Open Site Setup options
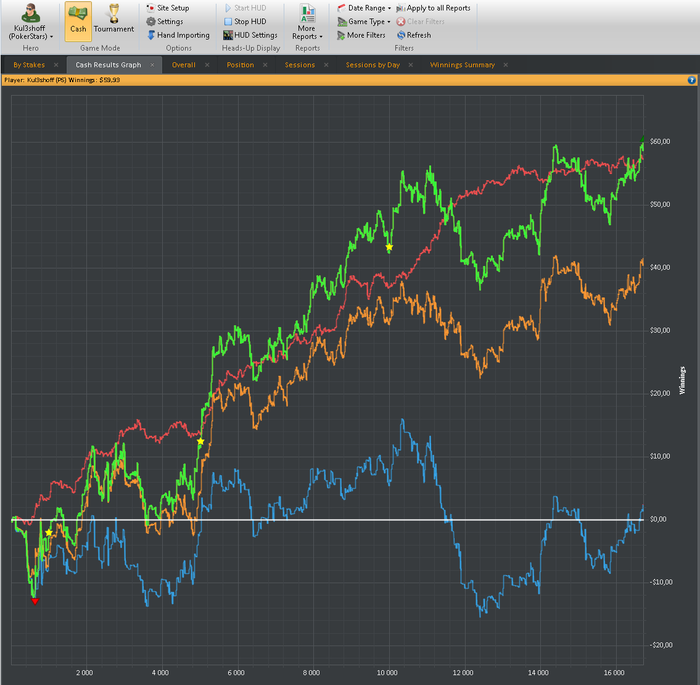 (168, 8)
